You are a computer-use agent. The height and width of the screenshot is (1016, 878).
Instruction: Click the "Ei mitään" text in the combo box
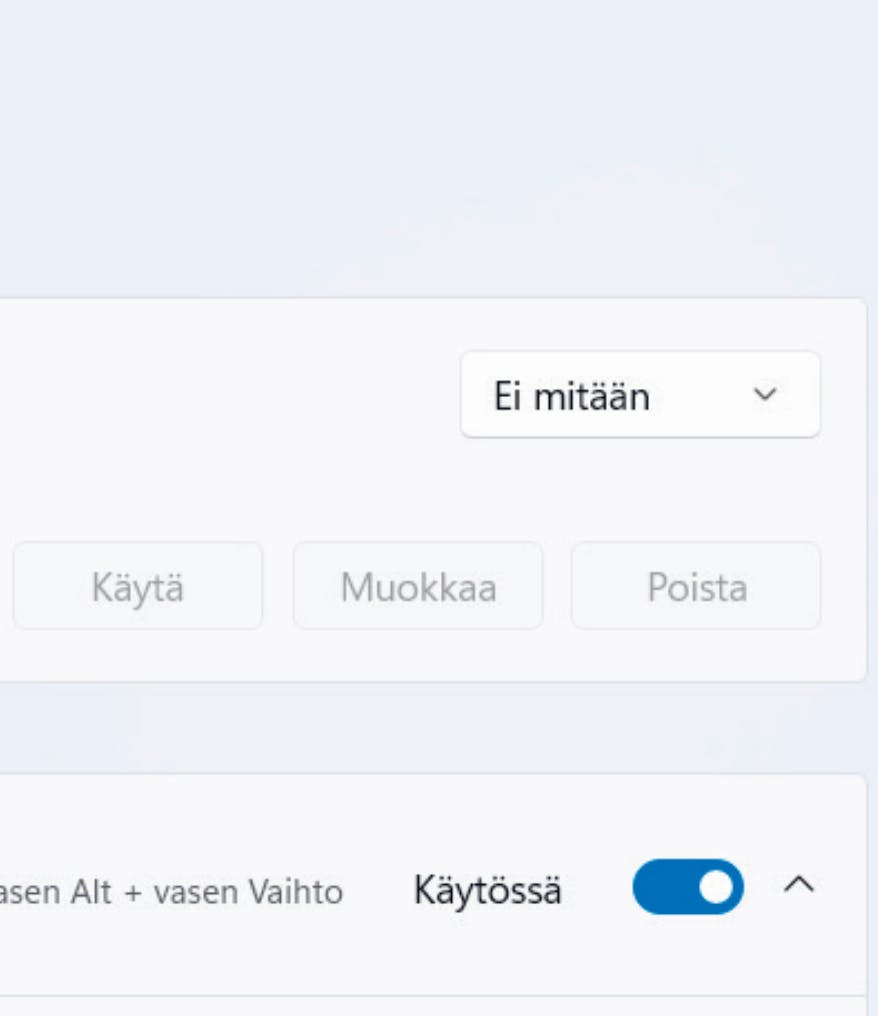(571, 397)
